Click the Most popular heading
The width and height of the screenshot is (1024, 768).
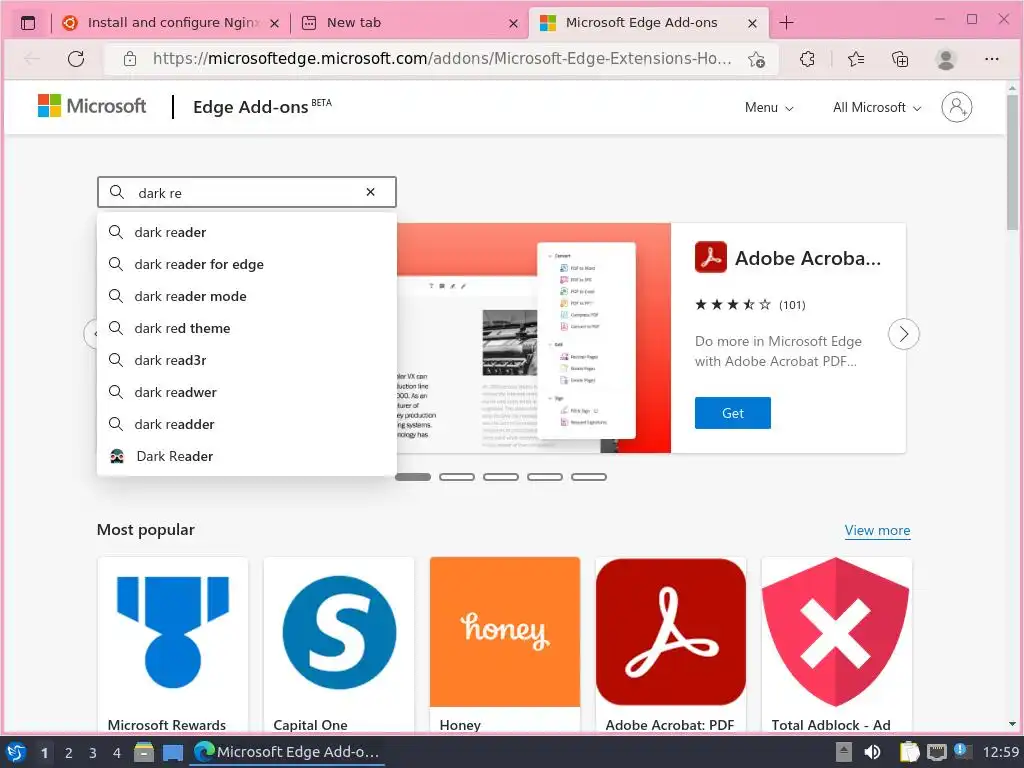click(146, 530)
